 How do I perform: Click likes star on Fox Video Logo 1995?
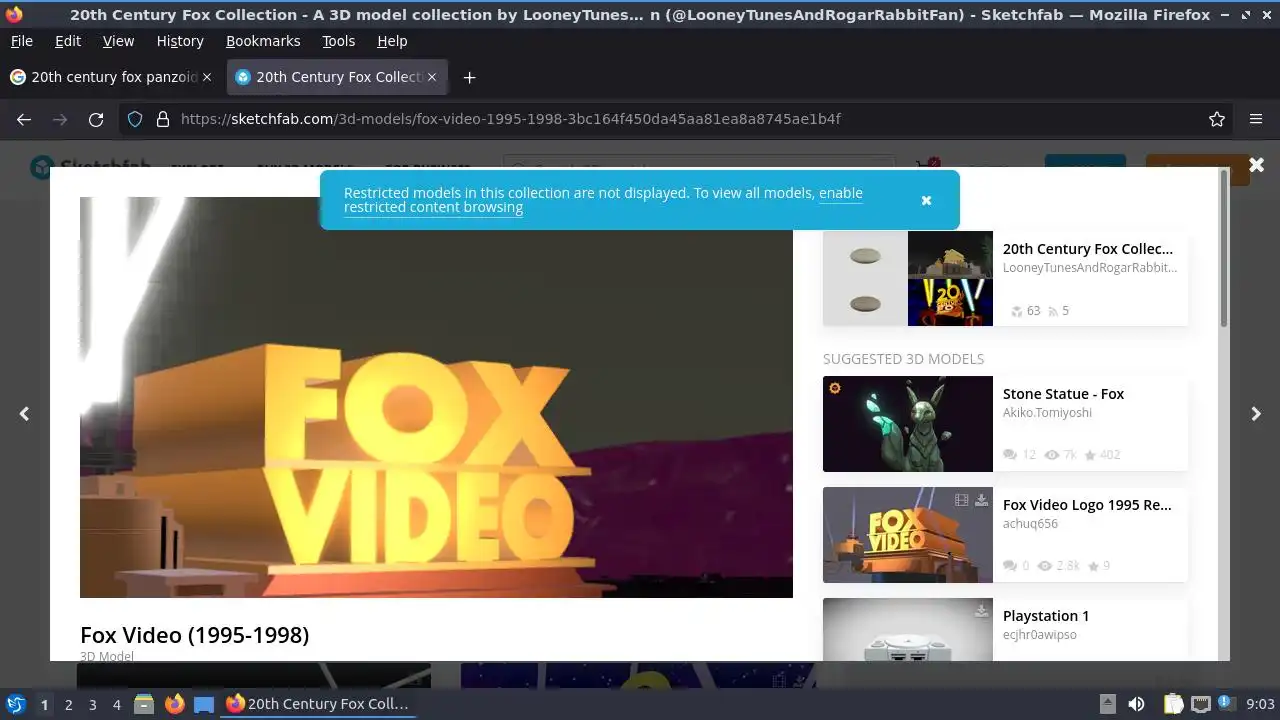click(x=1092, y=566)
